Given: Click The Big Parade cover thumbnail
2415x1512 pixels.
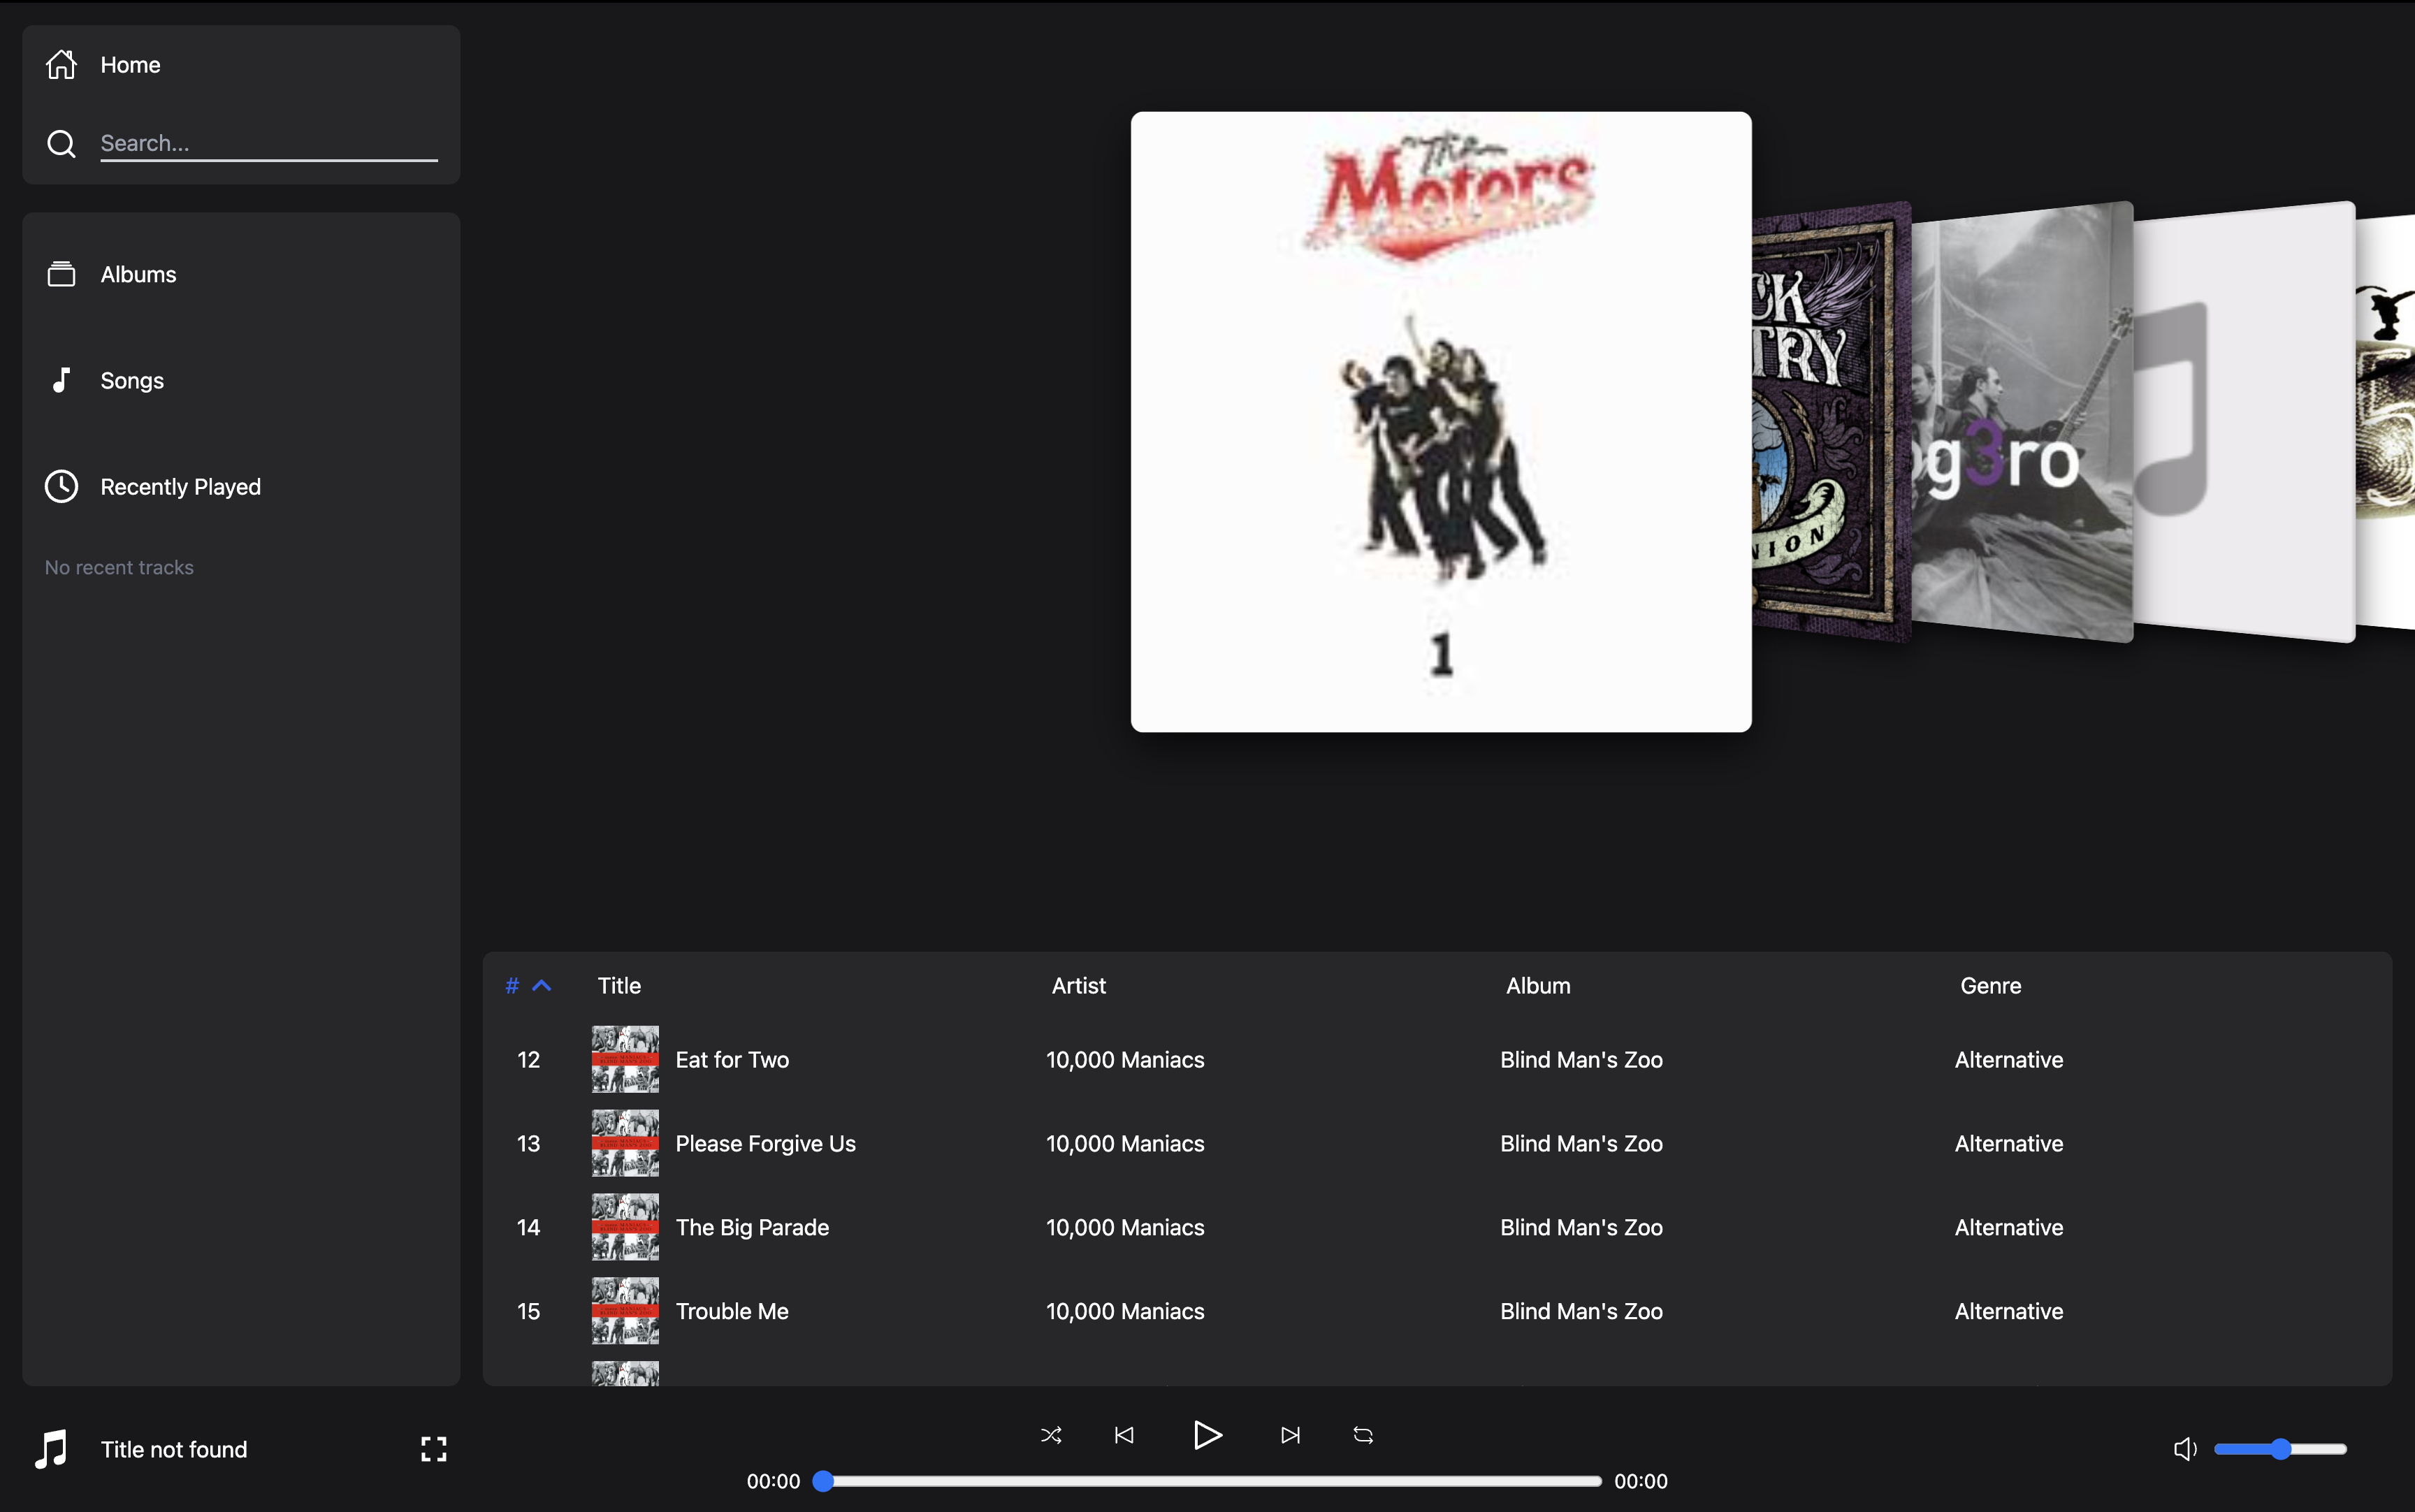Looking at the screenshot, I should point(625,1227).
